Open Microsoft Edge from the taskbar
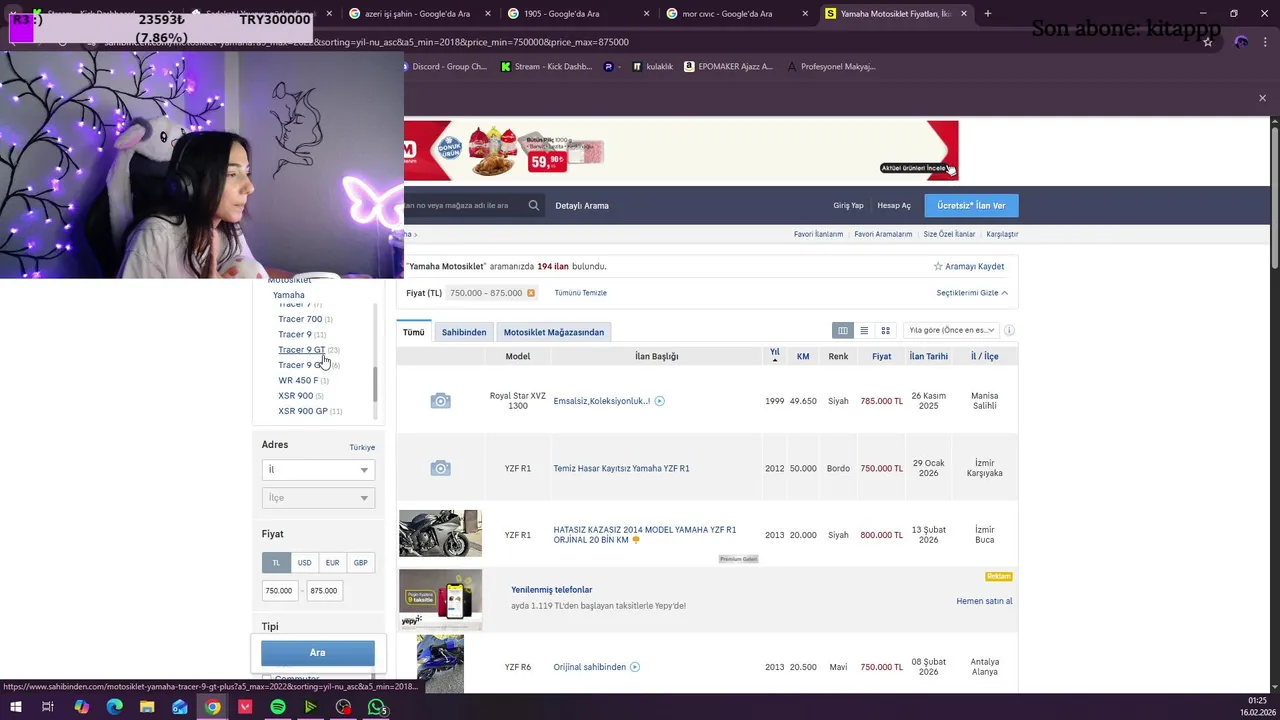Image resolution: width=1280 pixels, height=720 pixels. [114, 707]
